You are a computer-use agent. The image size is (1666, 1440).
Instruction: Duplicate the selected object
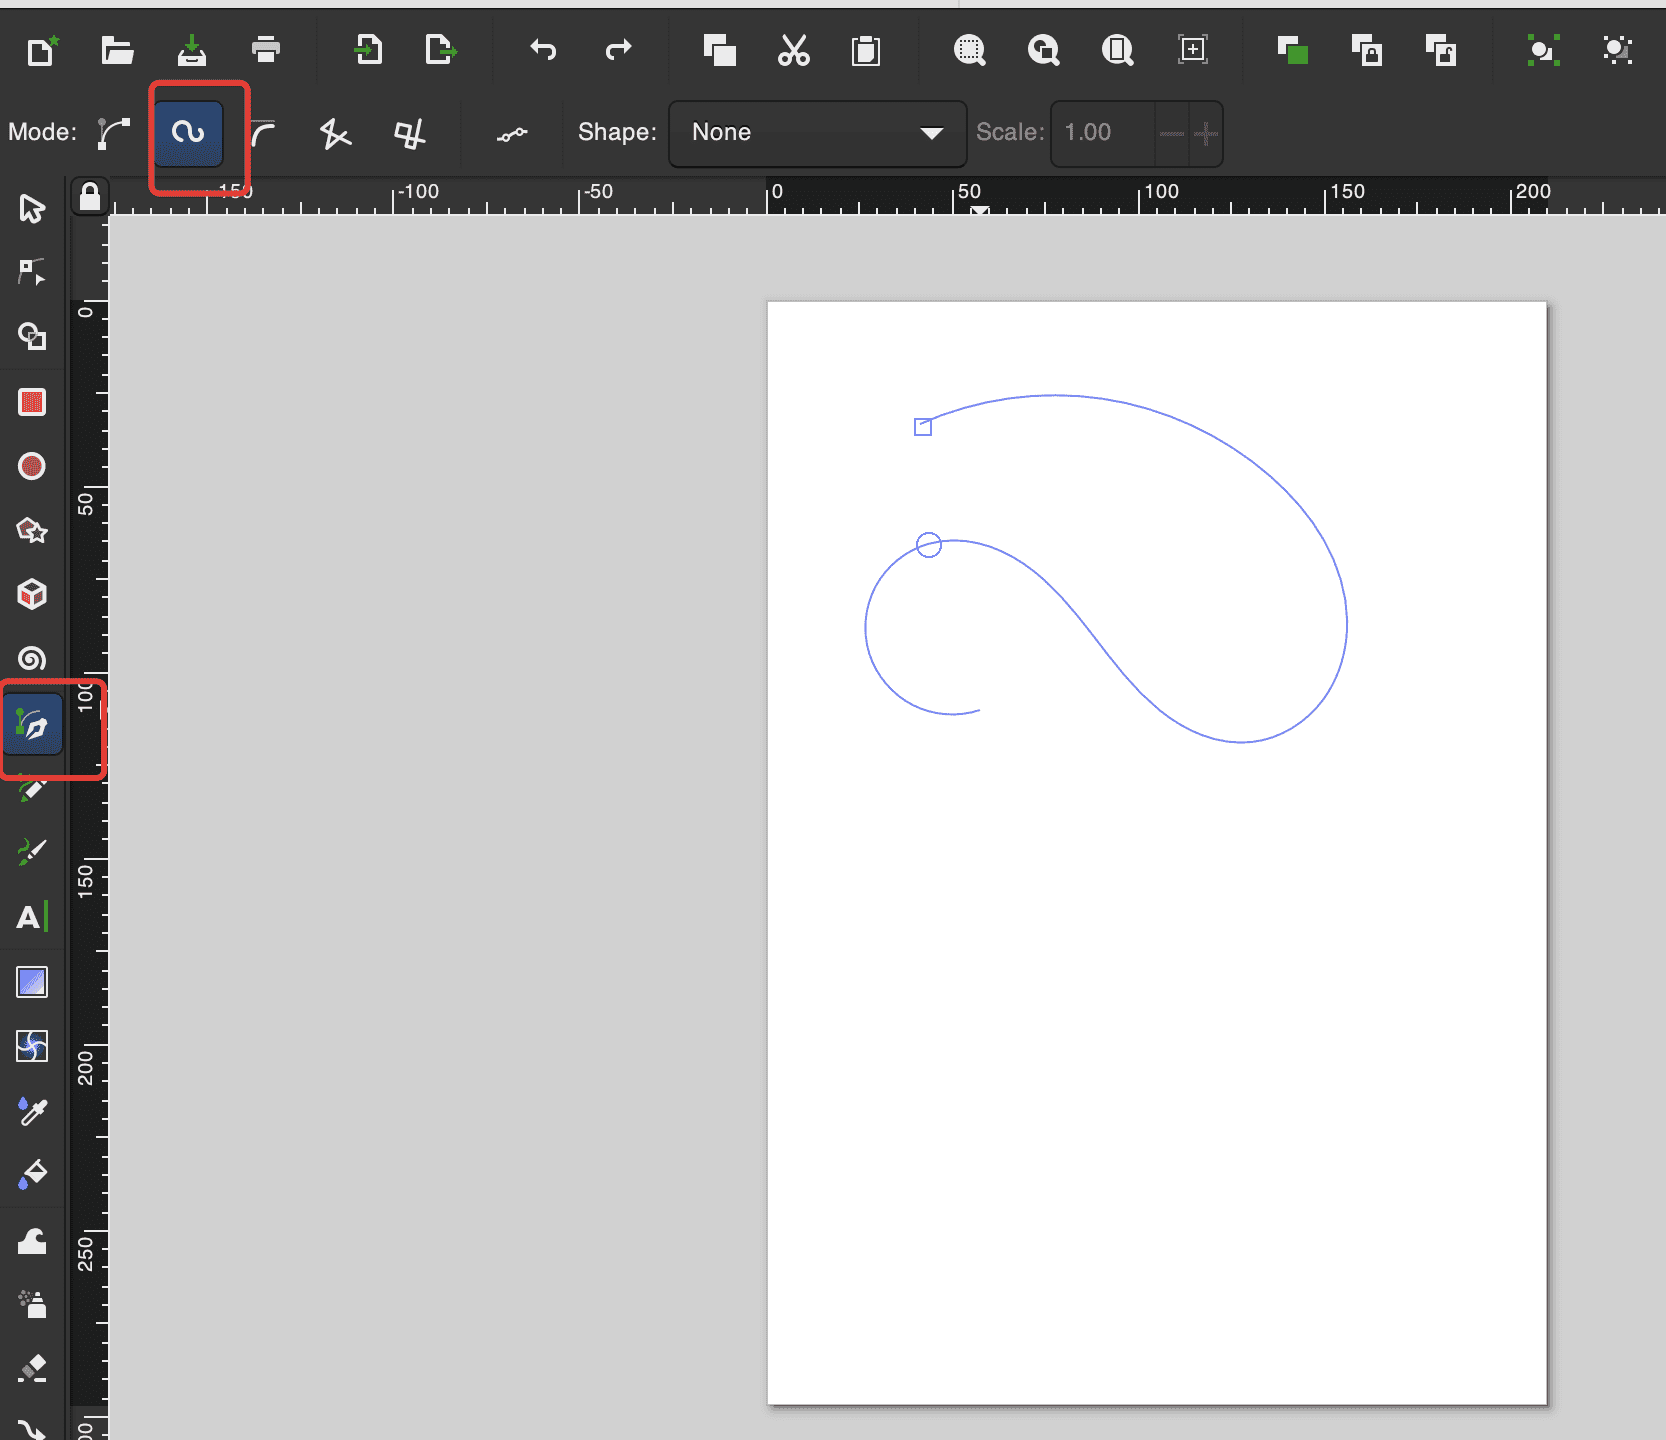point(1293,49)
